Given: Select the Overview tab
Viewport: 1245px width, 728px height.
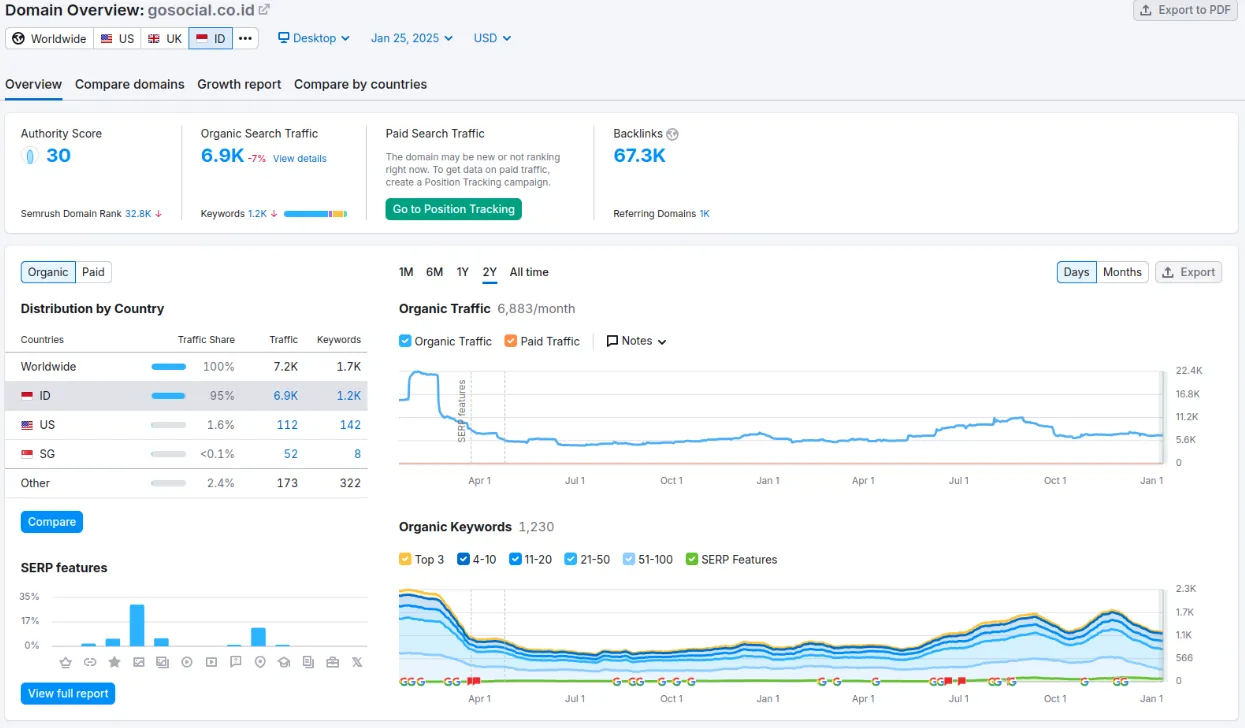Looking at the screenshot, I should pos(33,84).
